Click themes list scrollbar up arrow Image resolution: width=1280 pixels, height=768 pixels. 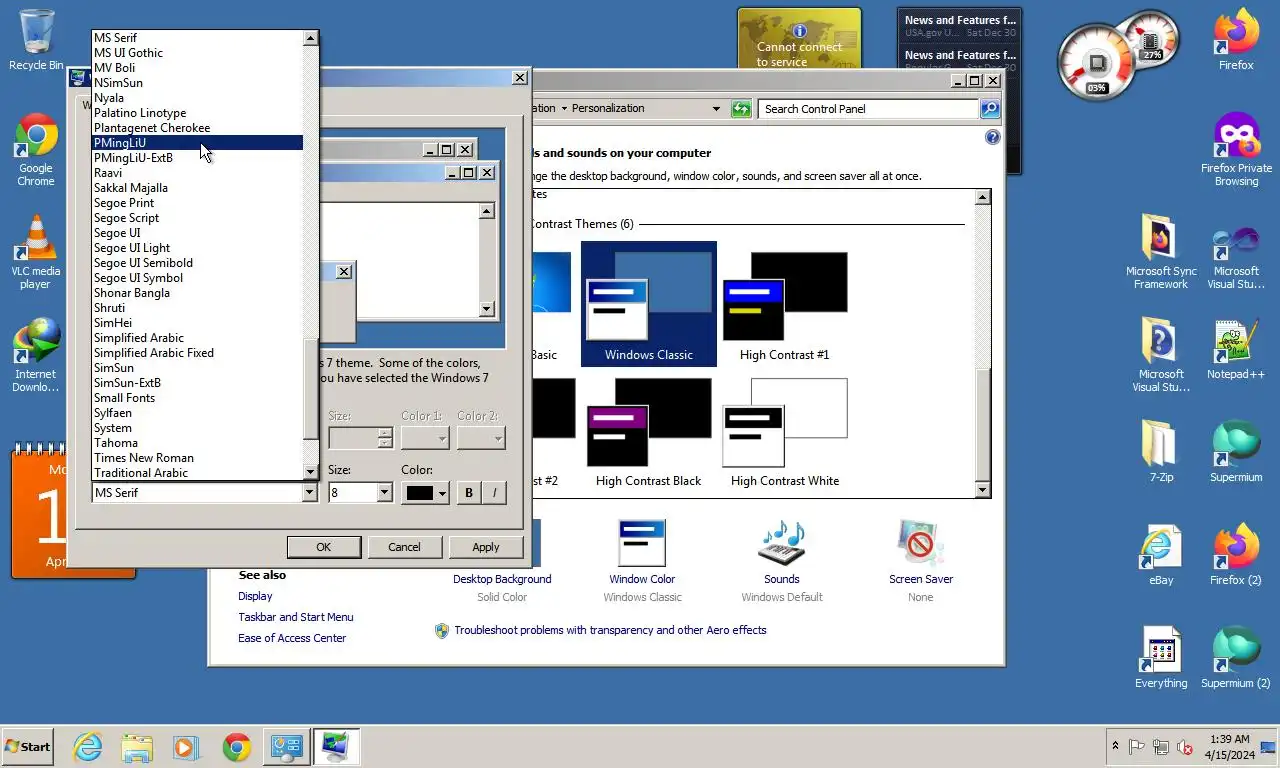pos(982,197)
